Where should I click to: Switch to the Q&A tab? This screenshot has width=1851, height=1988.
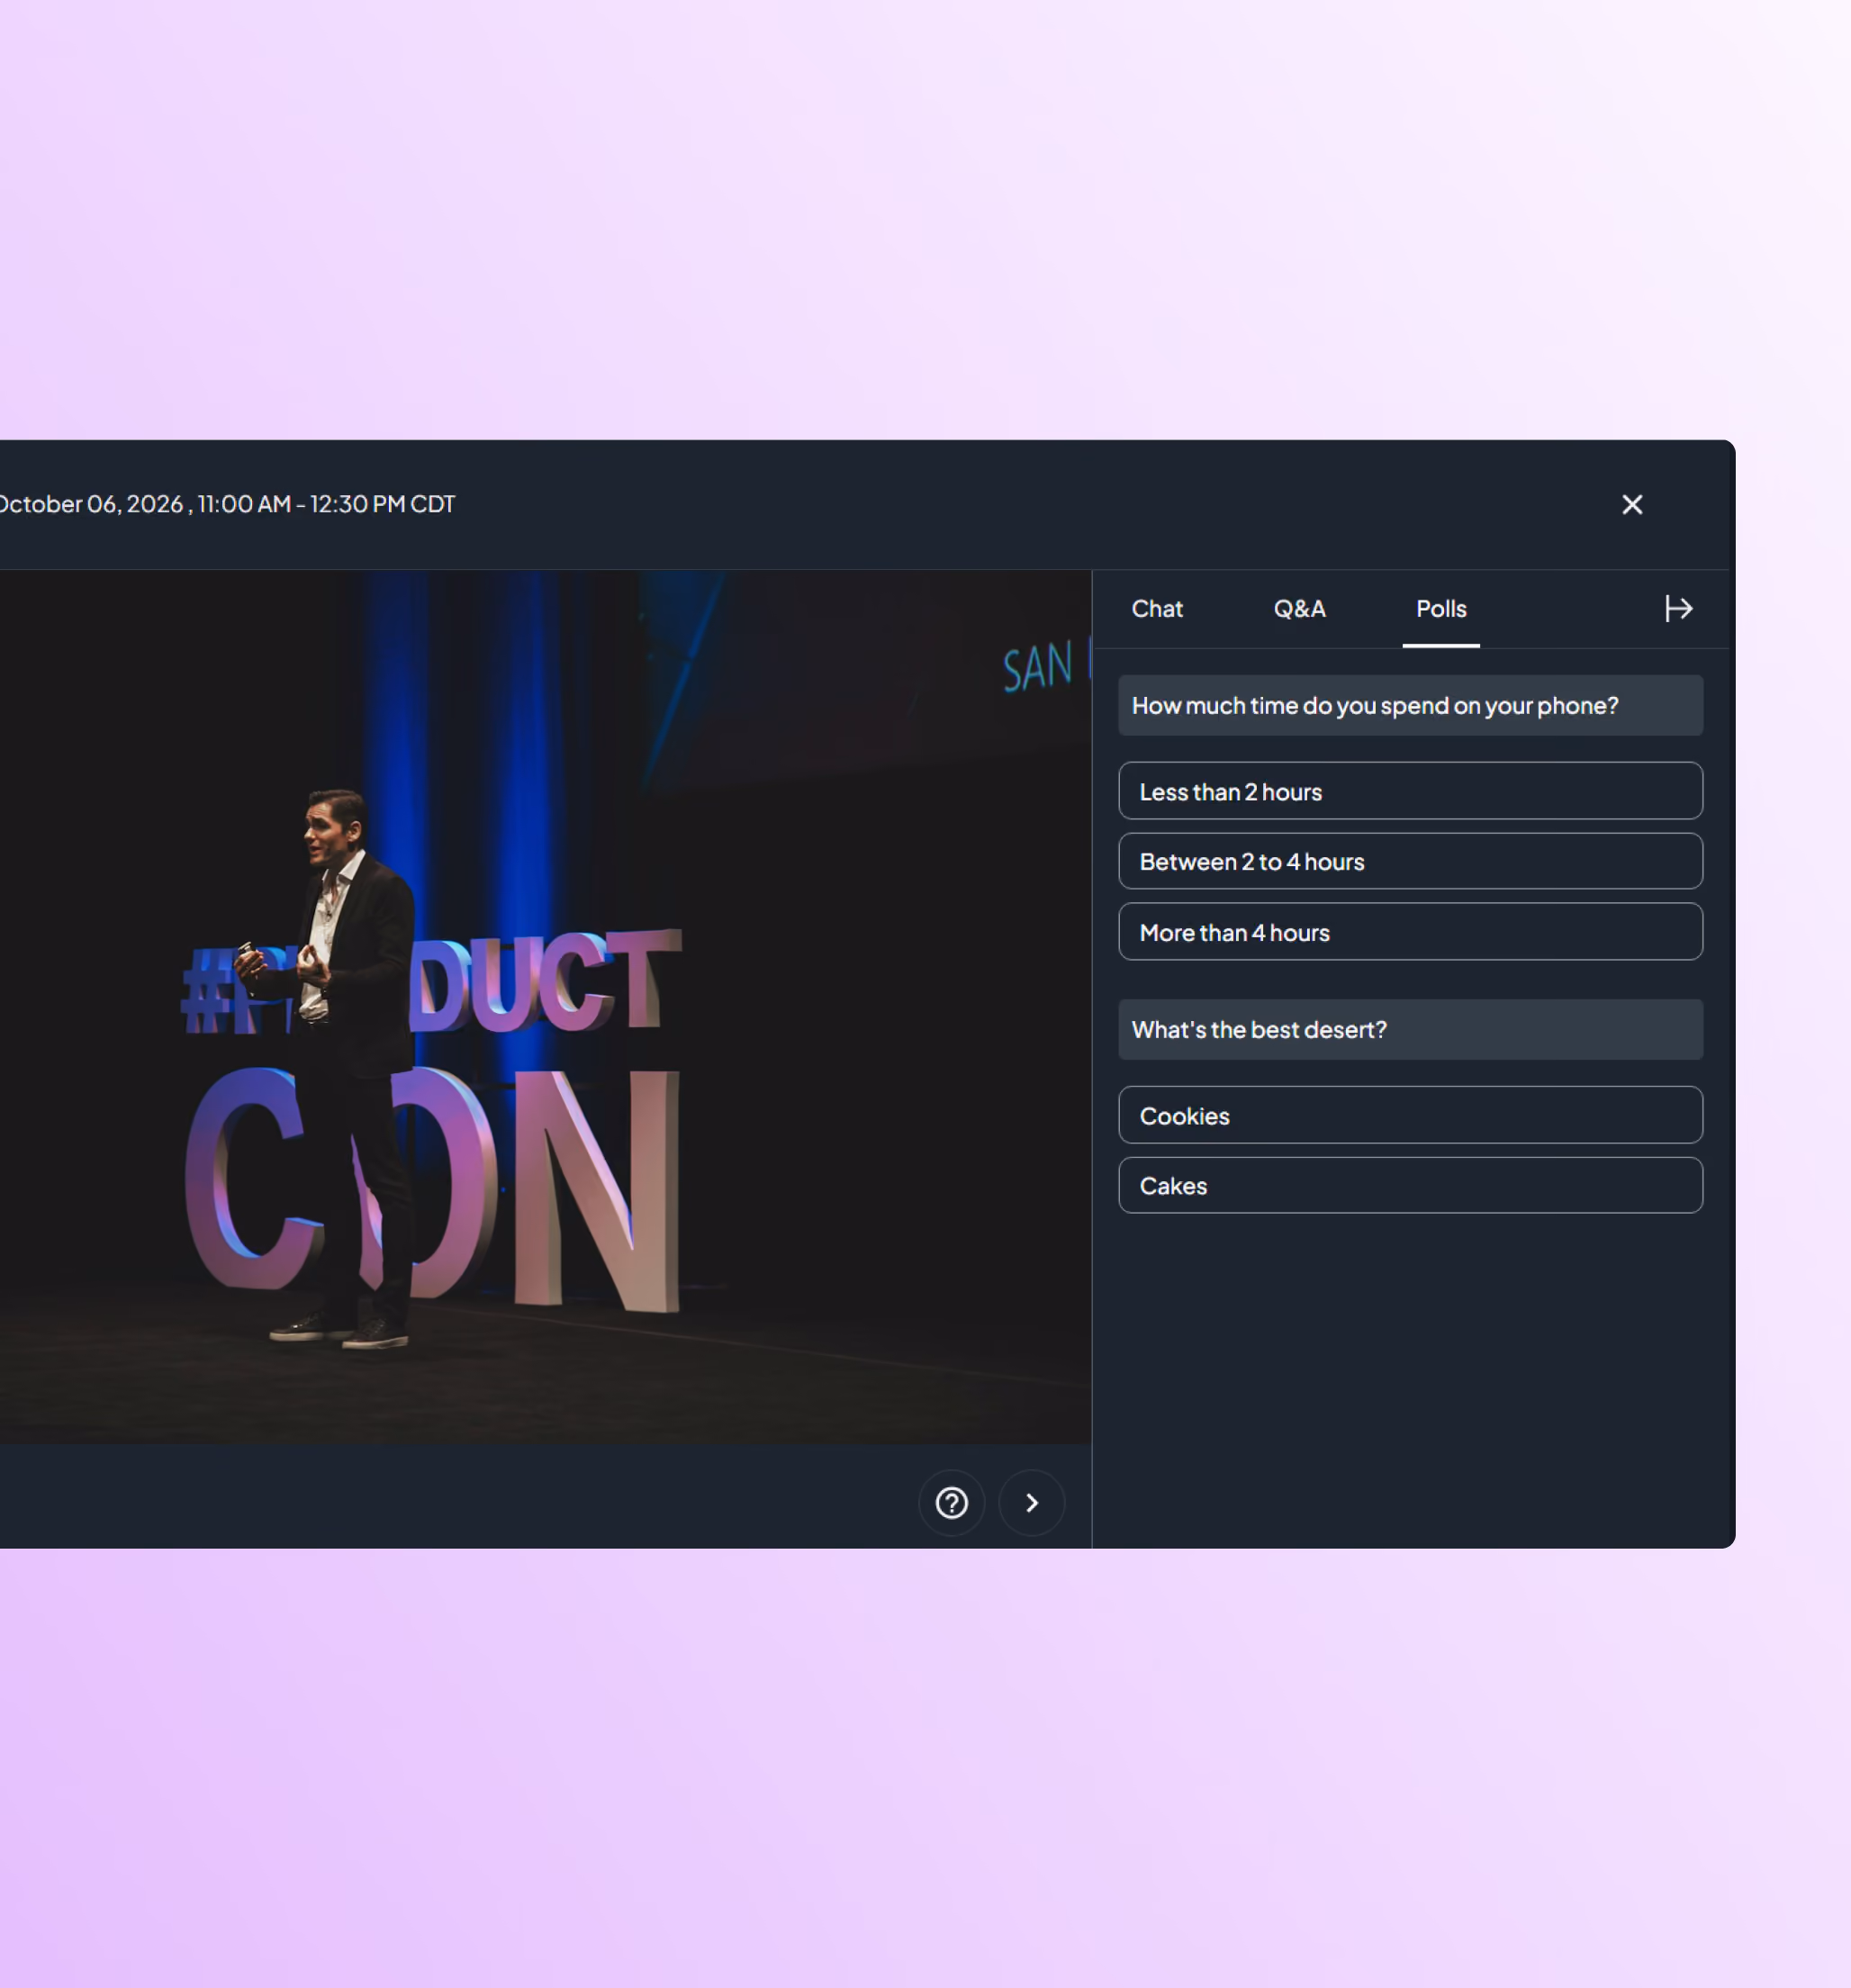[x=1299, y=608]
